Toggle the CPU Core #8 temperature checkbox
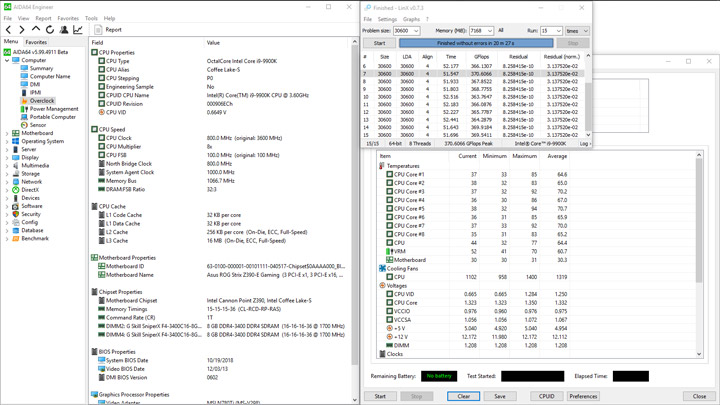The width and height of the screenshot is (720, 405). tap(389, 234)
